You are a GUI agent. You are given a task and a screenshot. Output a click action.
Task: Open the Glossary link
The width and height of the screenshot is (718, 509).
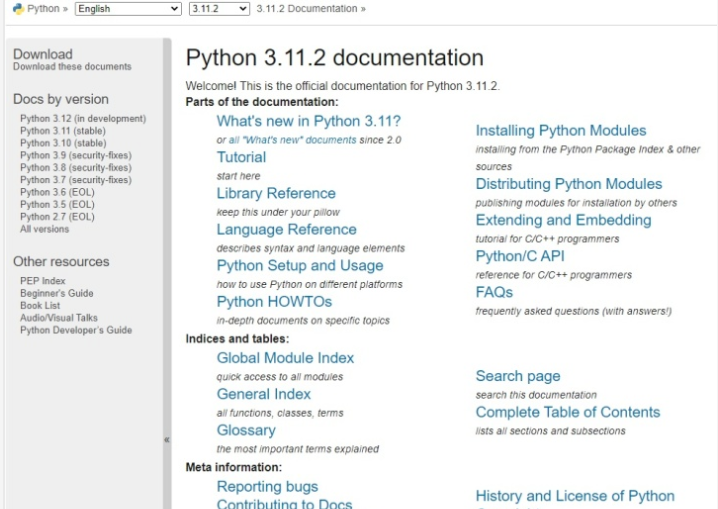pos(246,431)
